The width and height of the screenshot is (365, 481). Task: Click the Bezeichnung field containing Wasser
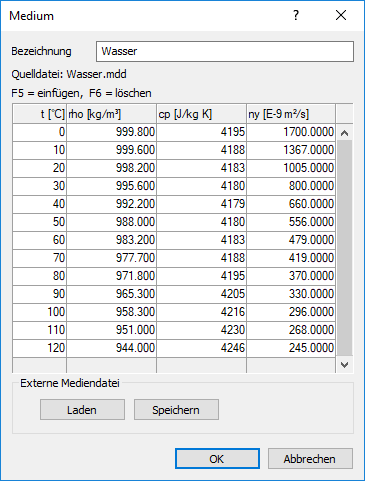point(225,51)
